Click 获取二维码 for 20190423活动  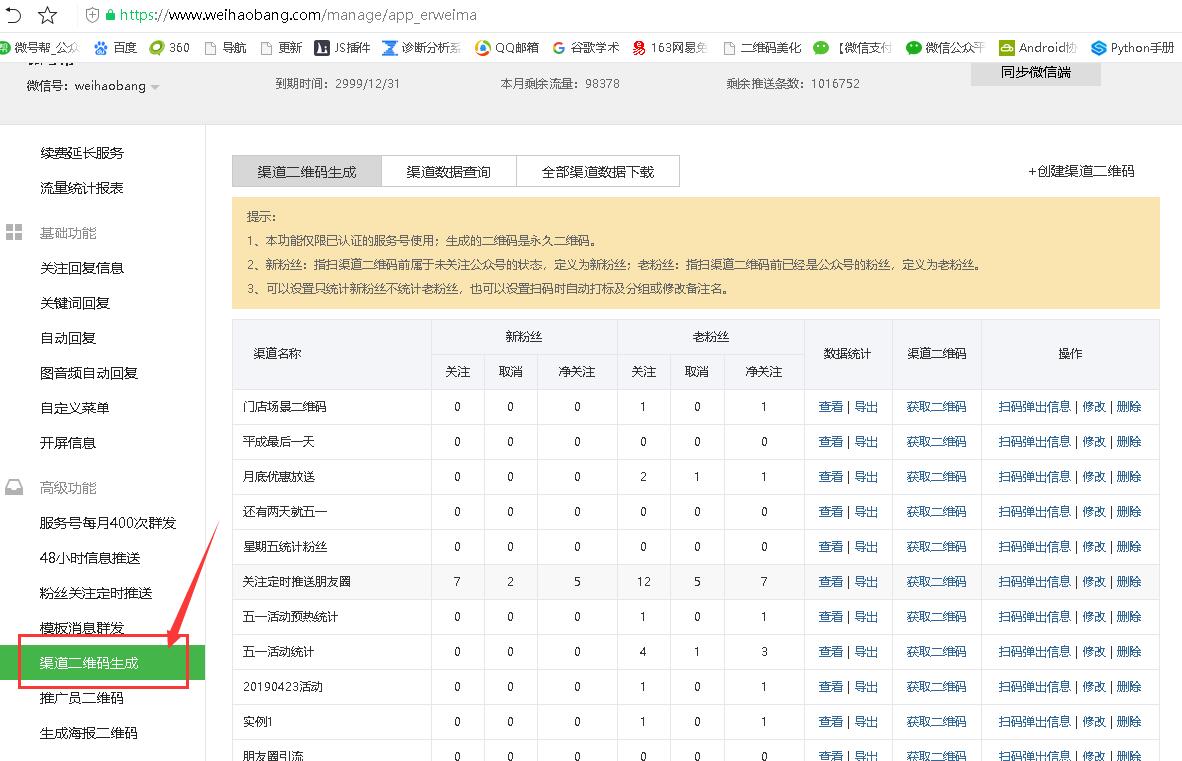pos(936,686)
